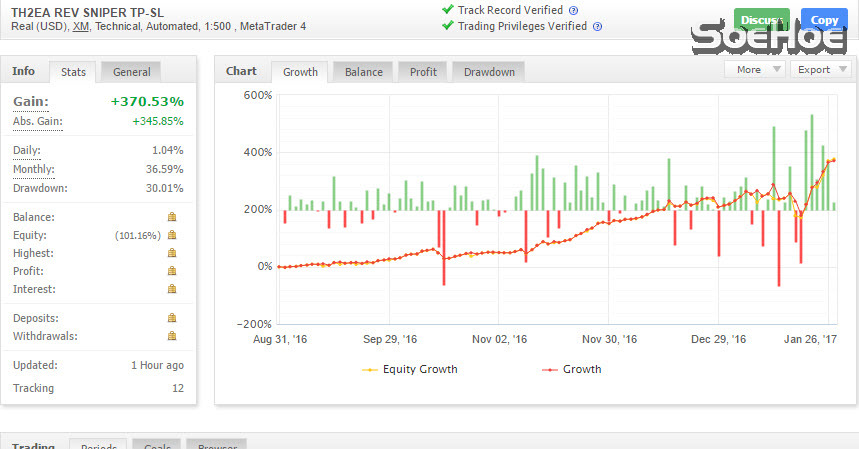Switch chart to the Drawdown tab
This screenshot has height=449, width=859.
tap(489, 72)
